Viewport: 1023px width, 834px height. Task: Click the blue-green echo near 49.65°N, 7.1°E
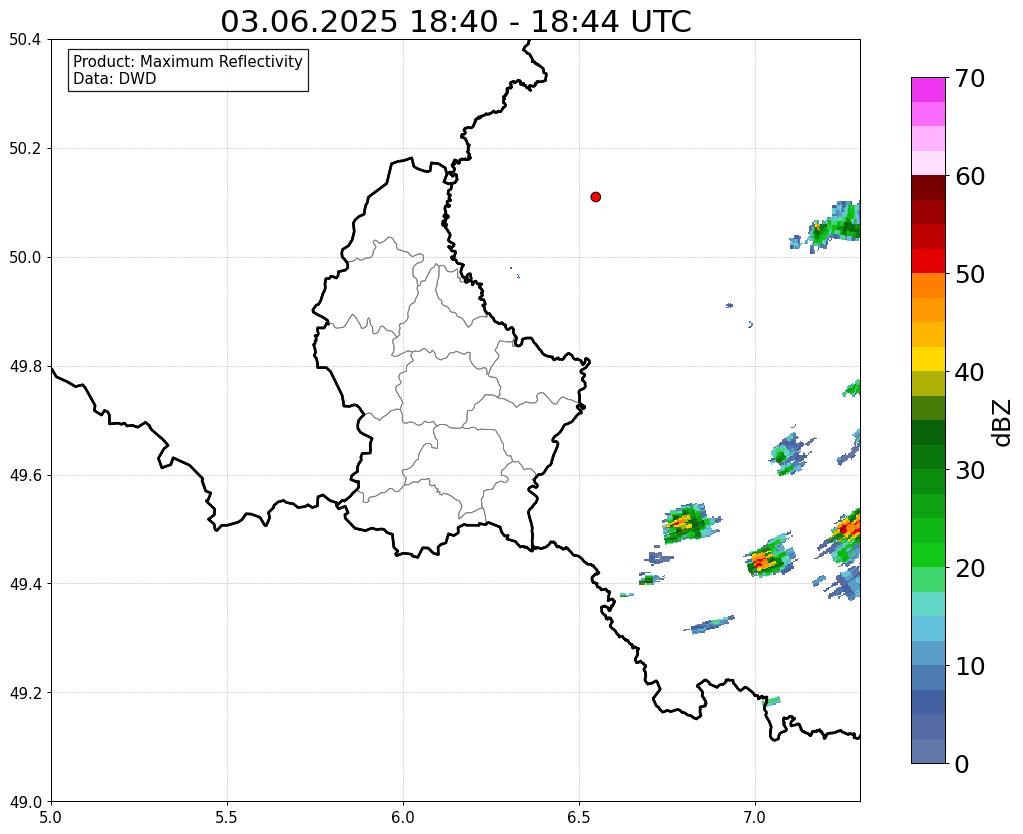point(791,452)
